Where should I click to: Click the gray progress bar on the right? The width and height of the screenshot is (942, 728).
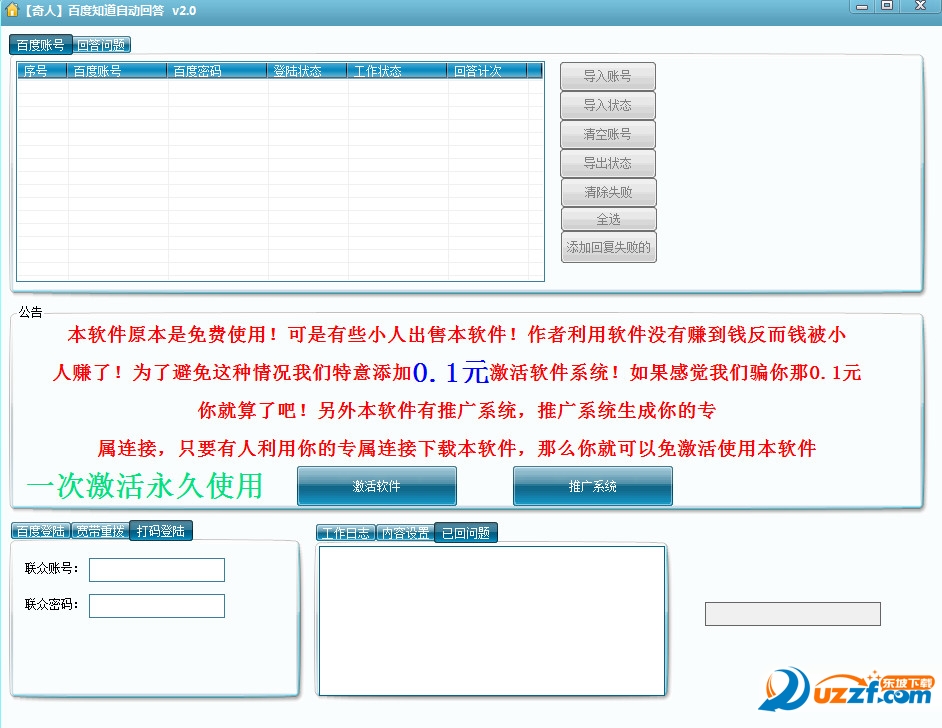click(792, 614)
